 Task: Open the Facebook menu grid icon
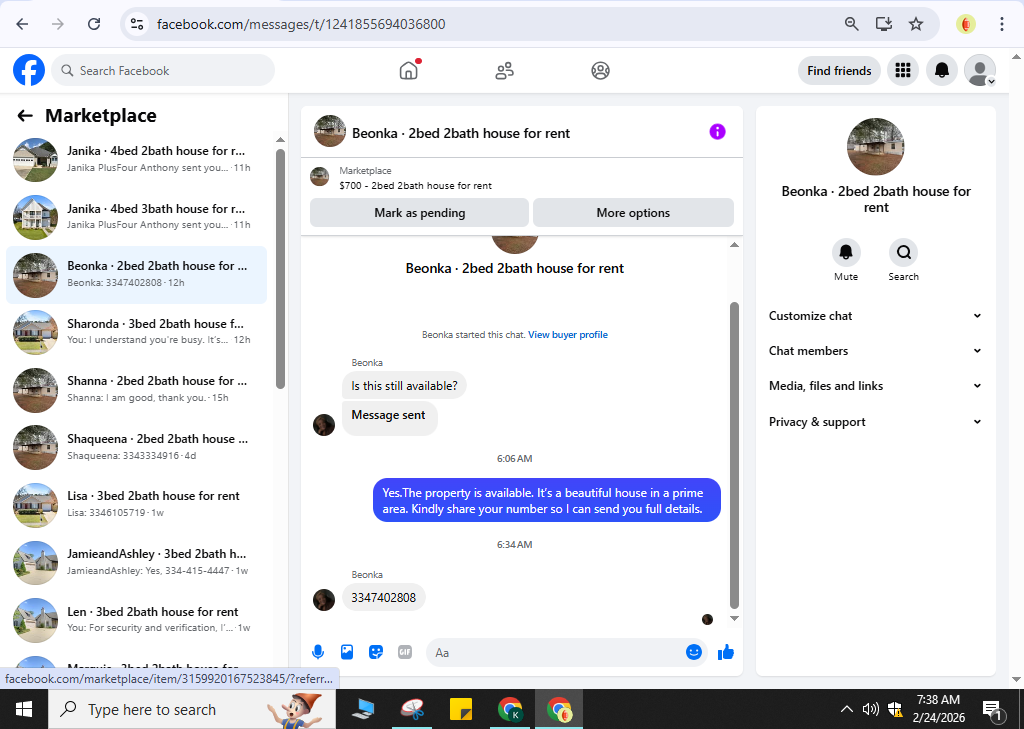coord(903,71)
